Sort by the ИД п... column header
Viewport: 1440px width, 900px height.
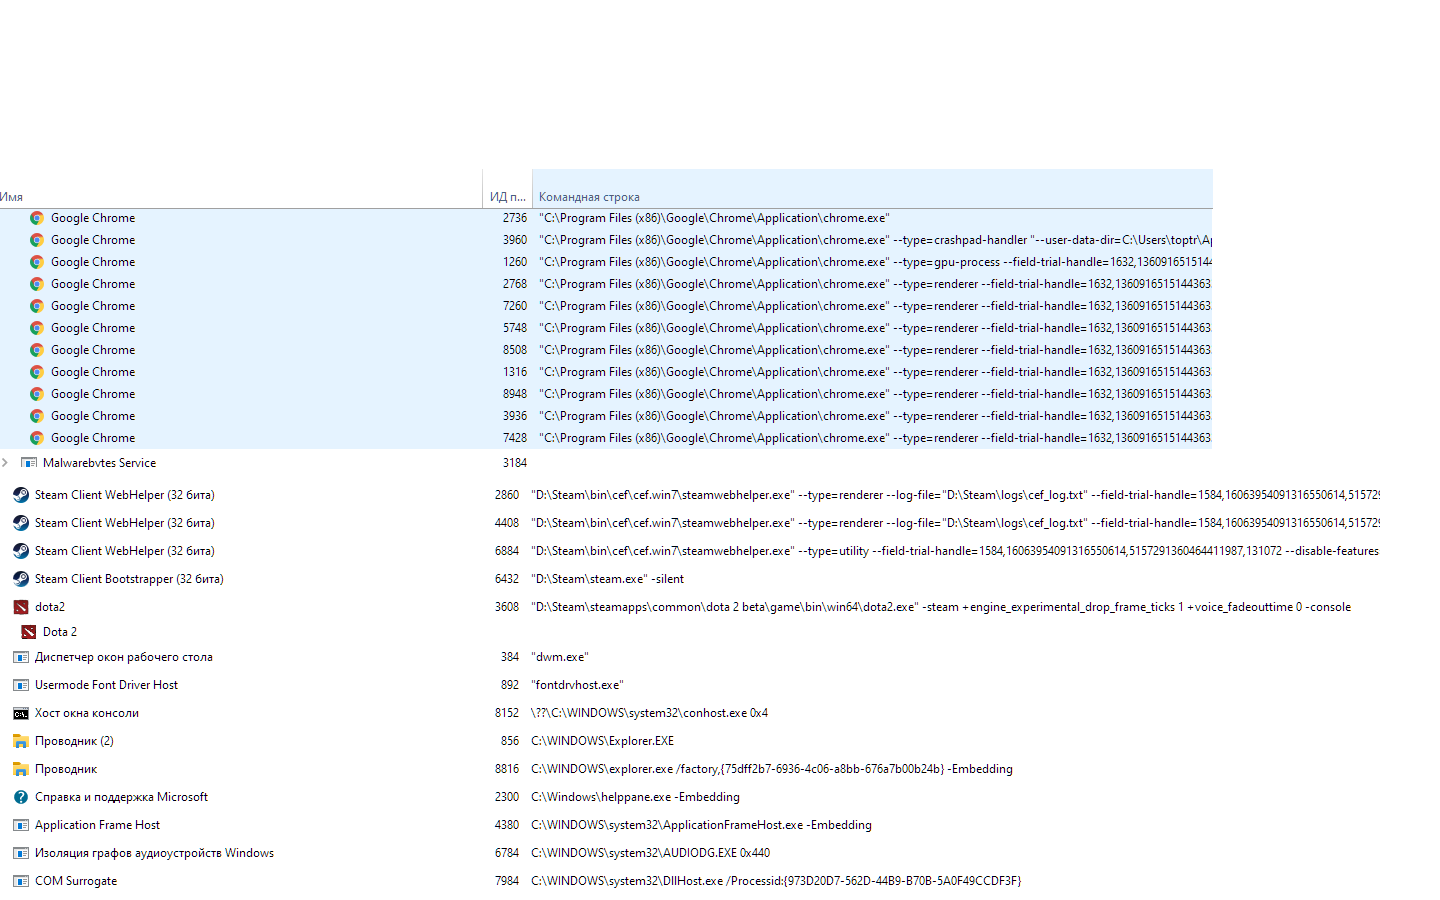coord(508,197)
